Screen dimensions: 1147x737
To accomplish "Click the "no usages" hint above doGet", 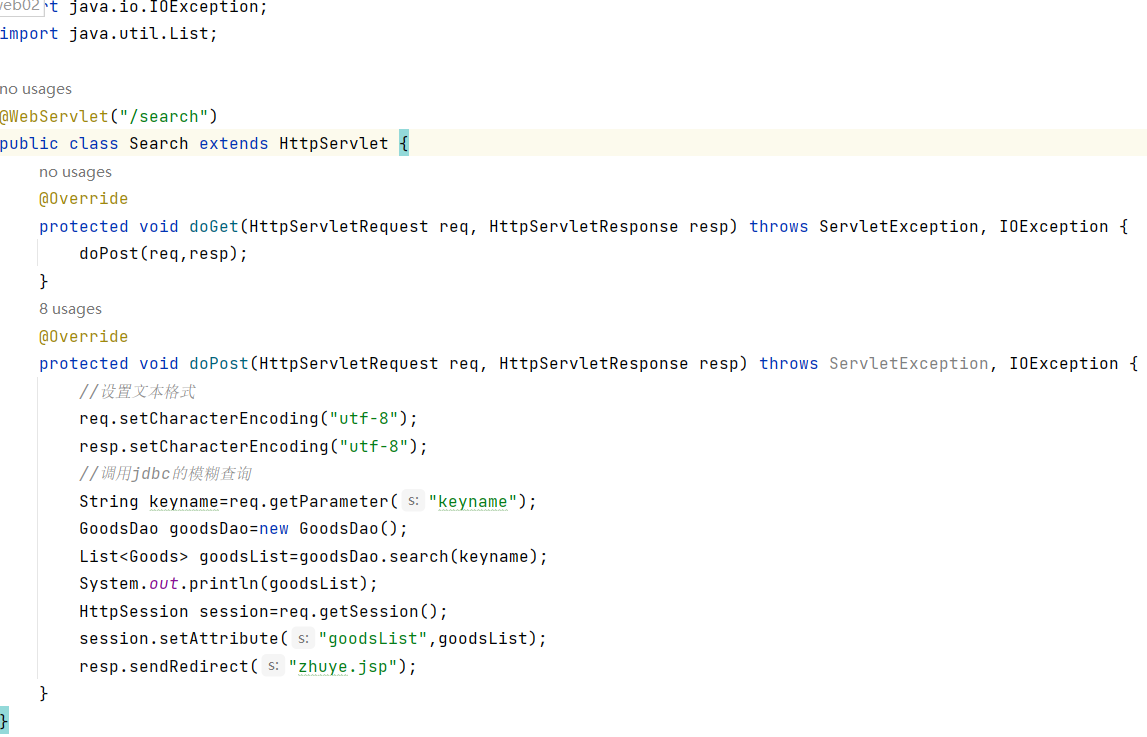I will [75, 172].
